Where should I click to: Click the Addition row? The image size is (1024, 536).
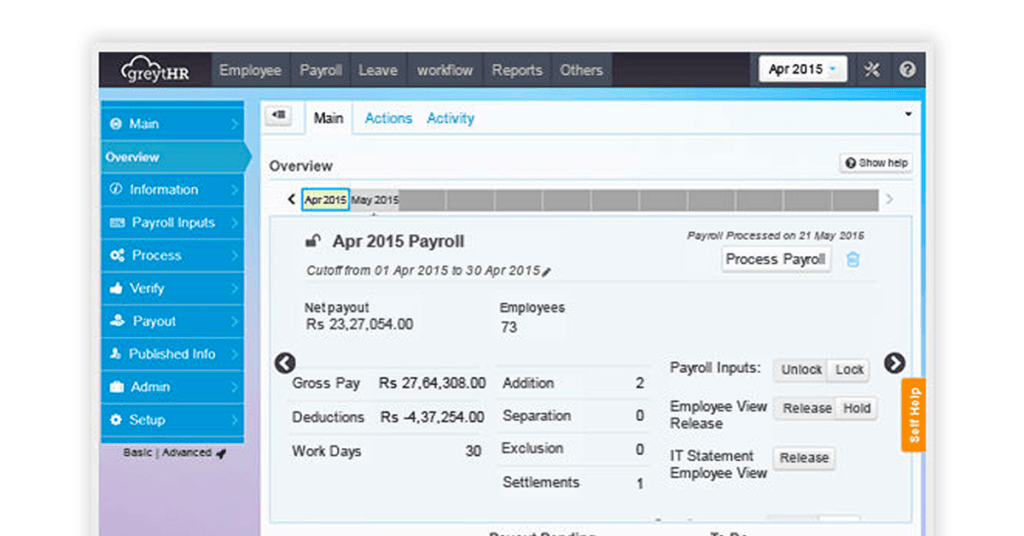(x=573, y=383)
